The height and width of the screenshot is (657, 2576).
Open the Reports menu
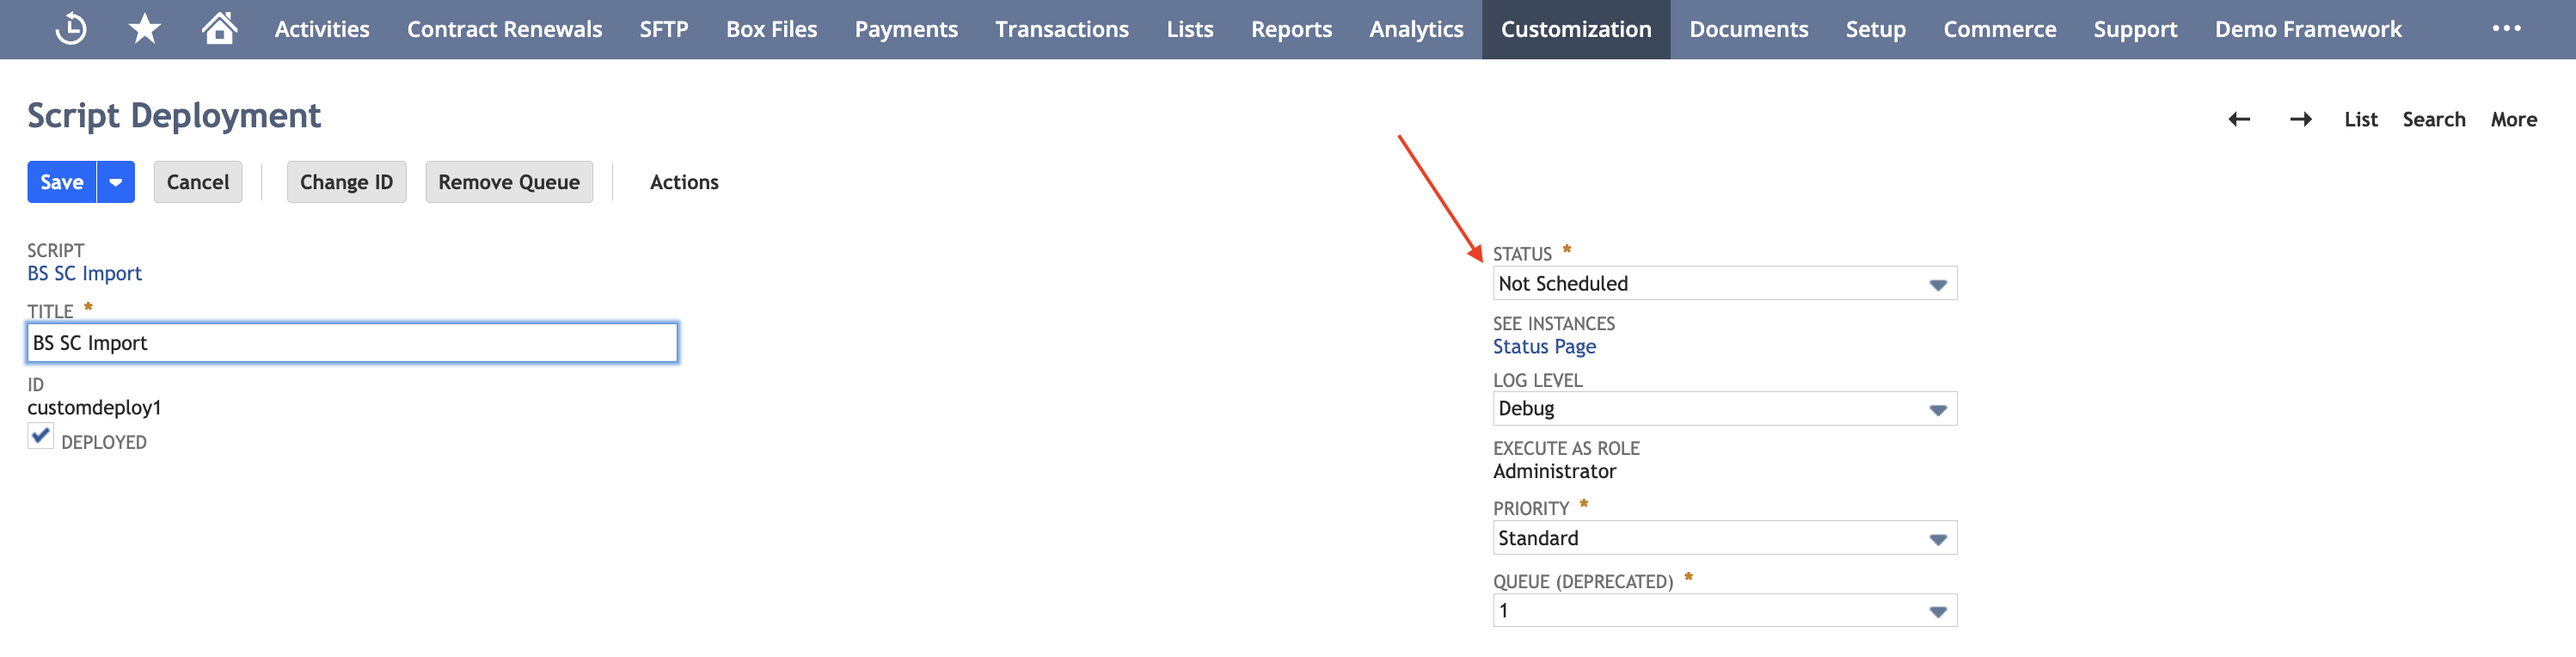point(1291,29)
